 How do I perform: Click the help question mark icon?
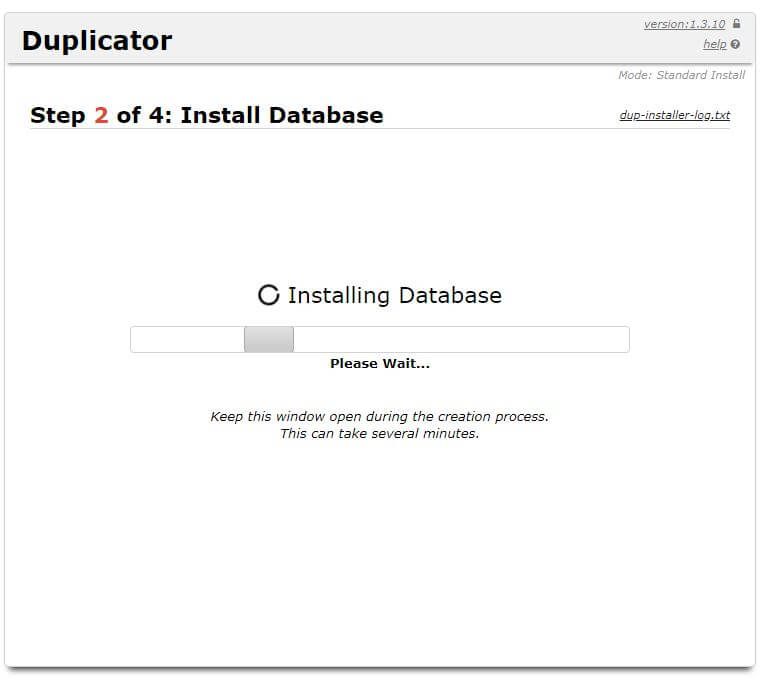735,44
